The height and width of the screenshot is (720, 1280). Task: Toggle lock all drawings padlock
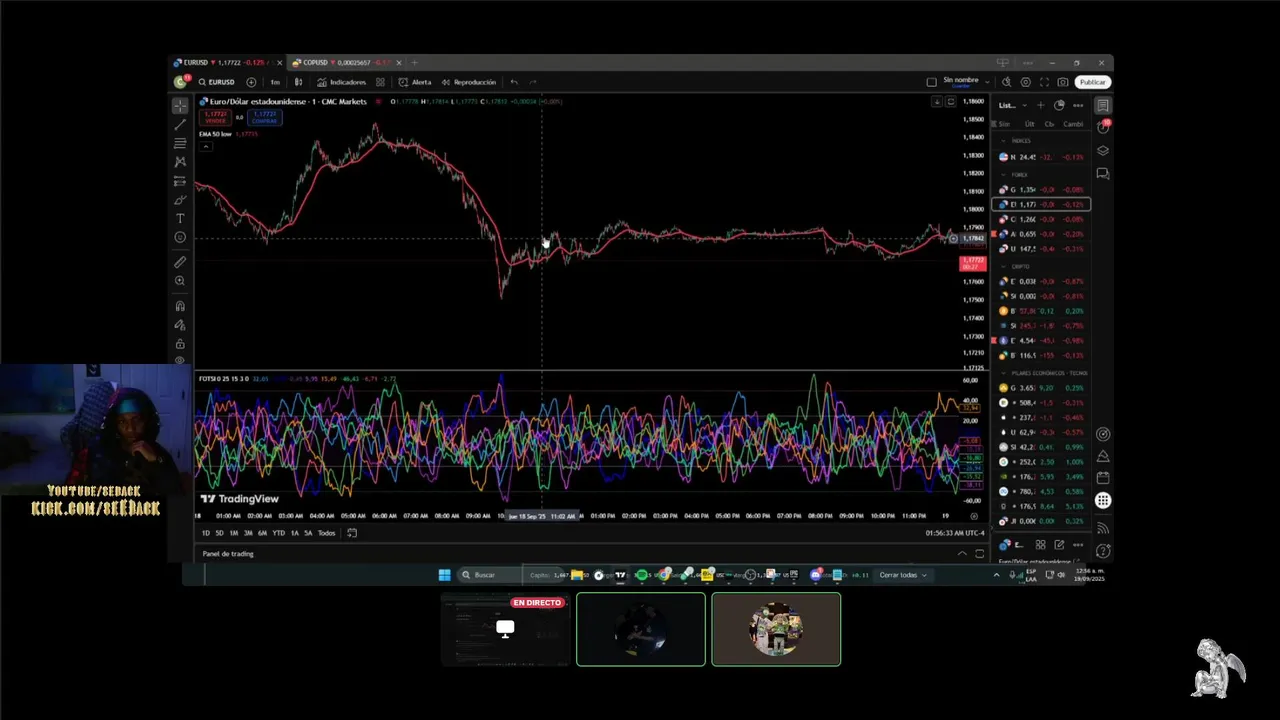[x=180, y=344]
